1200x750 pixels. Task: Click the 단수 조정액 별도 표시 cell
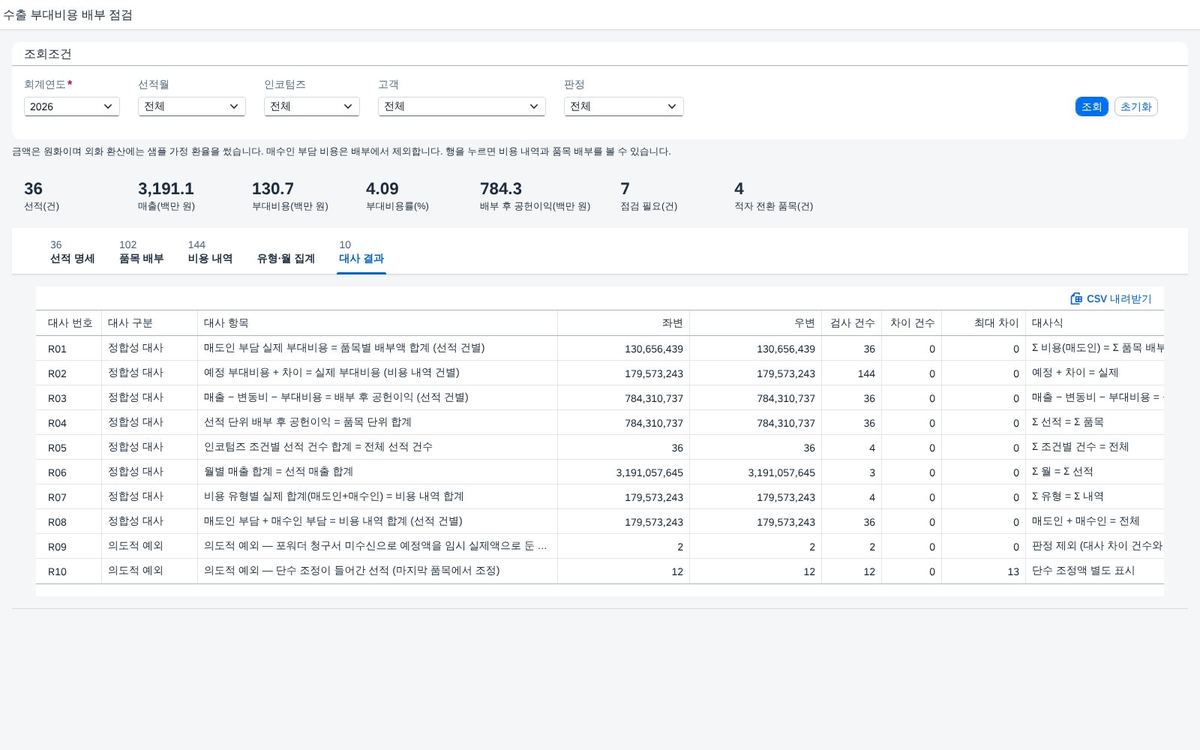[1095, 571]
